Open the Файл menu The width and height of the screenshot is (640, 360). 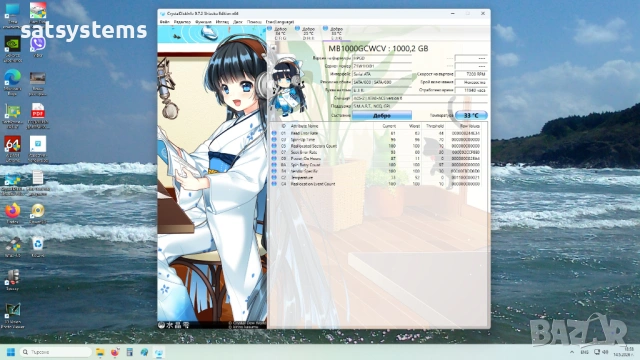pyautogui.click(x=164, y=22)
